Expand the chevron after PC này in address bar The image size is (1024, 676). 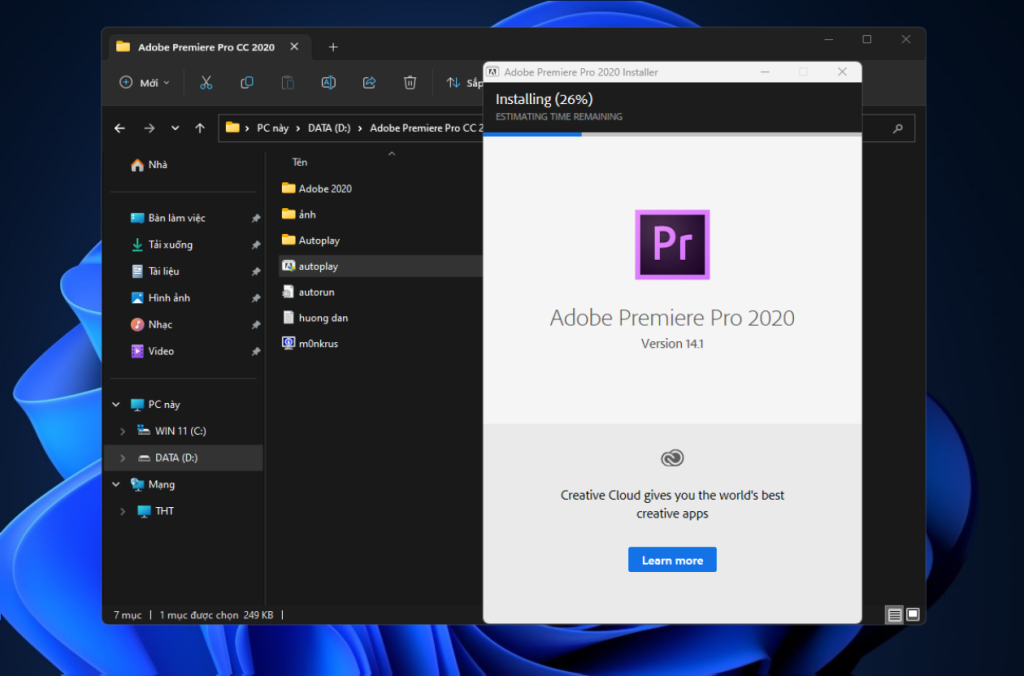[x=298, y=129]
